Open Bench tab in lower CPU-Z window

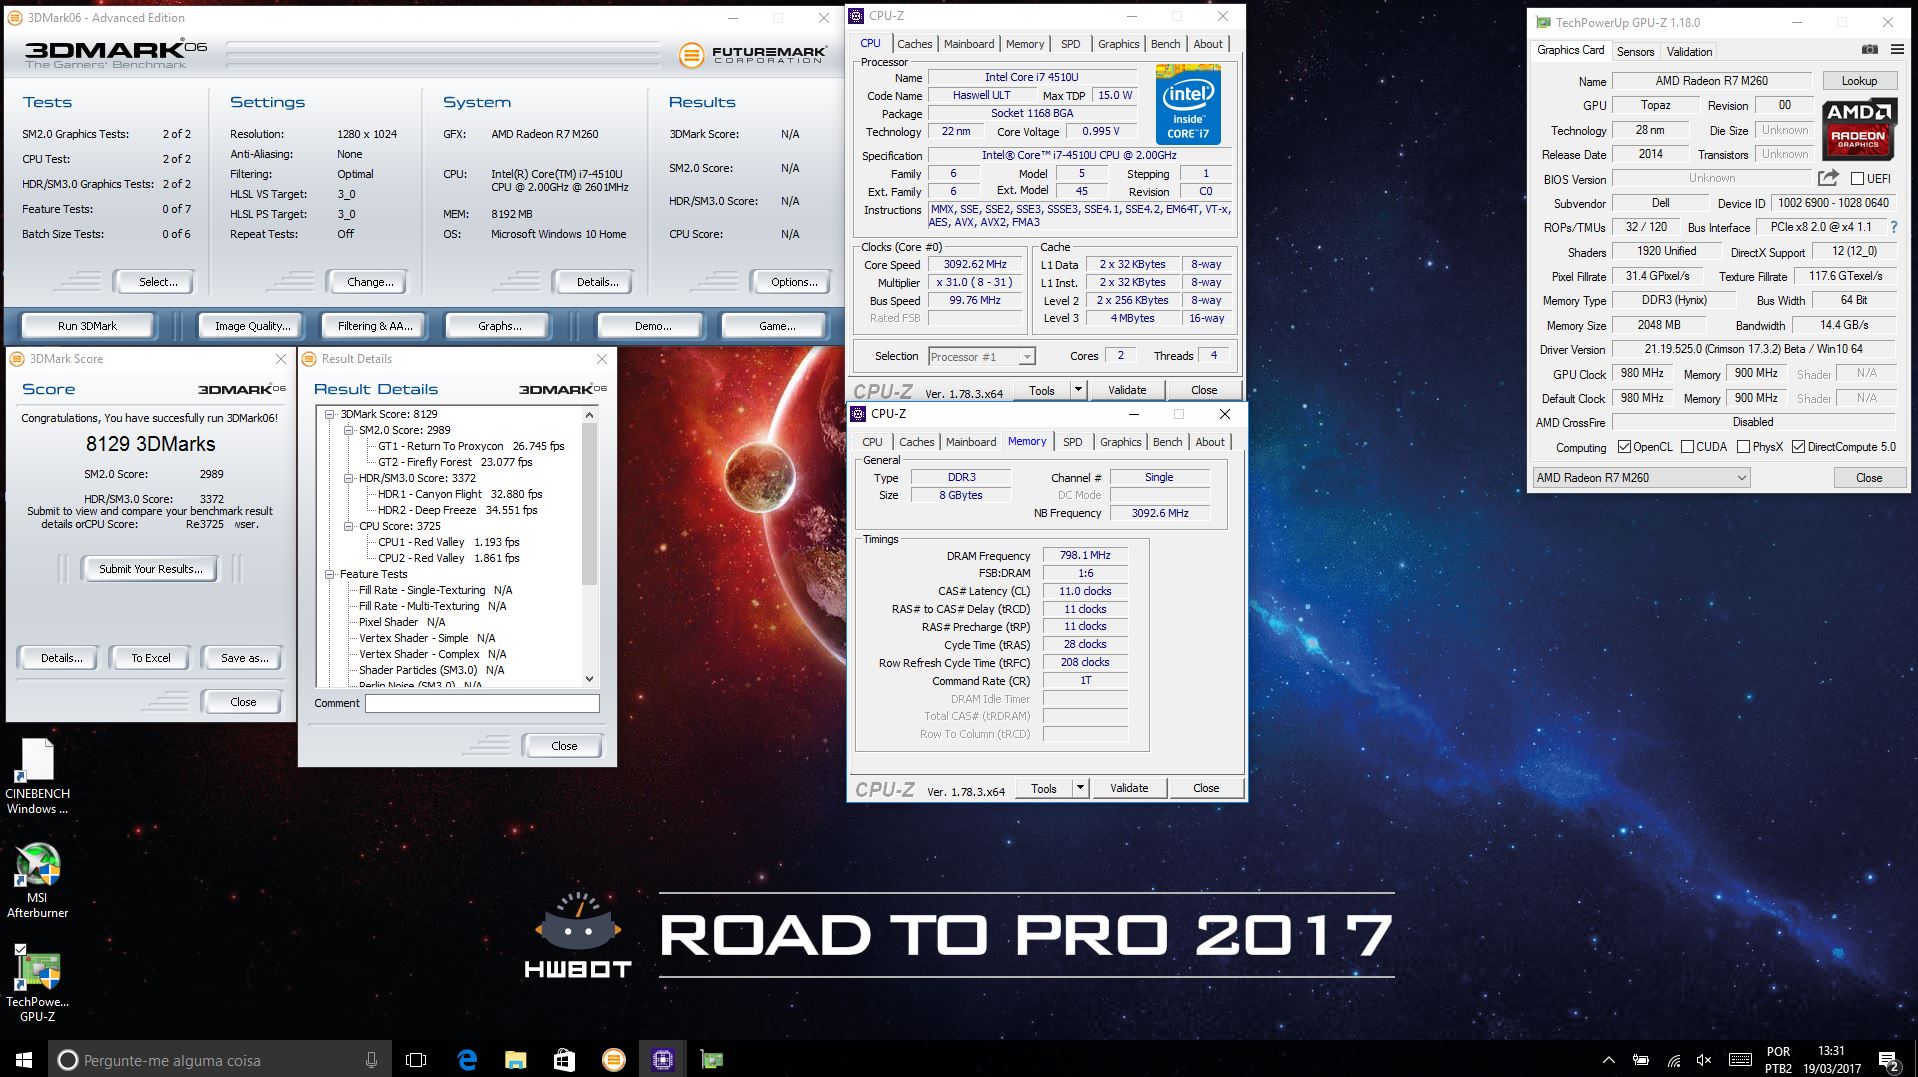point(1167,442)
